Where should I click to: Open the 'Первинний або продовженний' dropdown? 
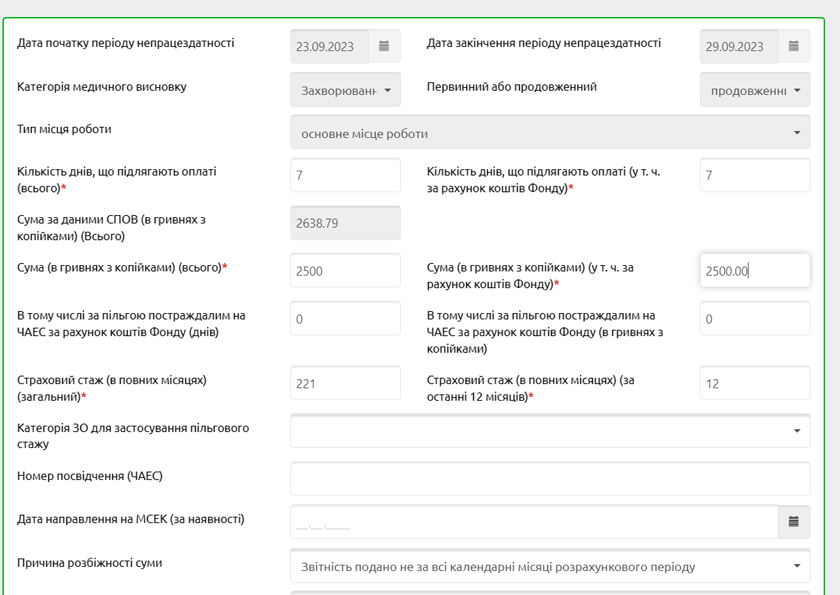tap(755, 90)
